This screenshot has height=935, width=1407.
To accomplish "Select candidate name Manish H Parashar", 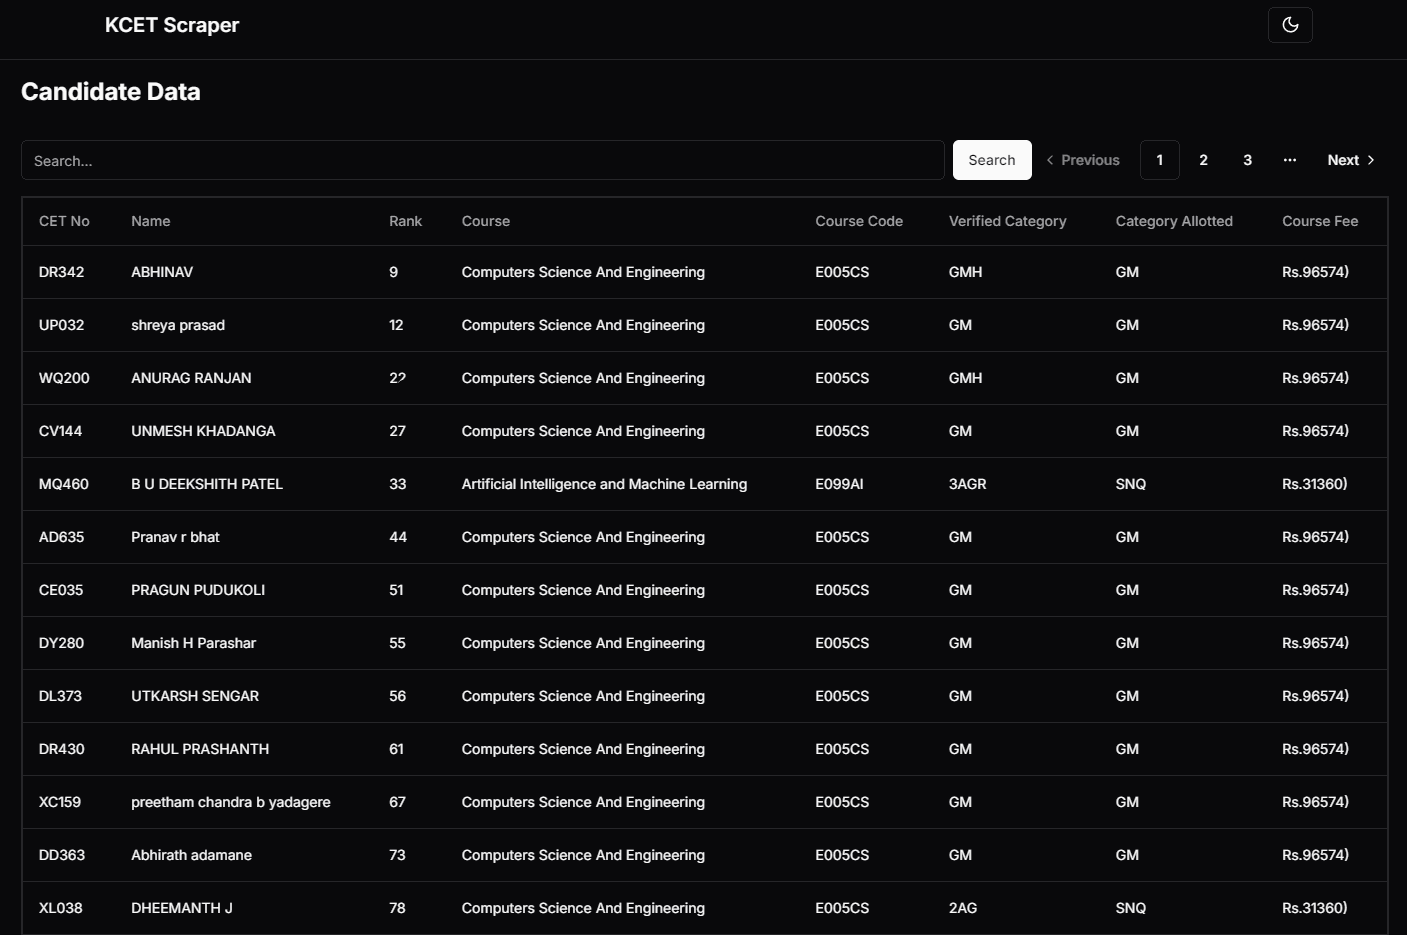I will tap(193, 643).
